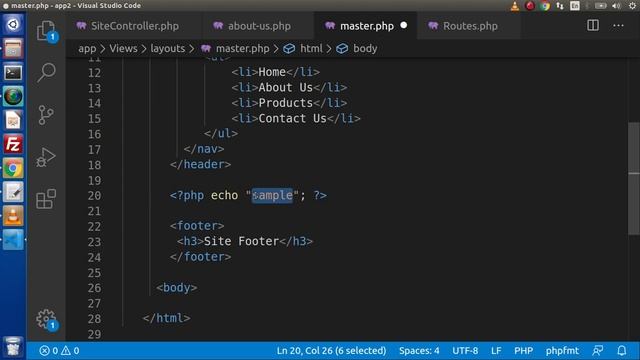Screen dimensions: 640x360
Task: Open the document viewer dock icon
Action: [13, 120]
